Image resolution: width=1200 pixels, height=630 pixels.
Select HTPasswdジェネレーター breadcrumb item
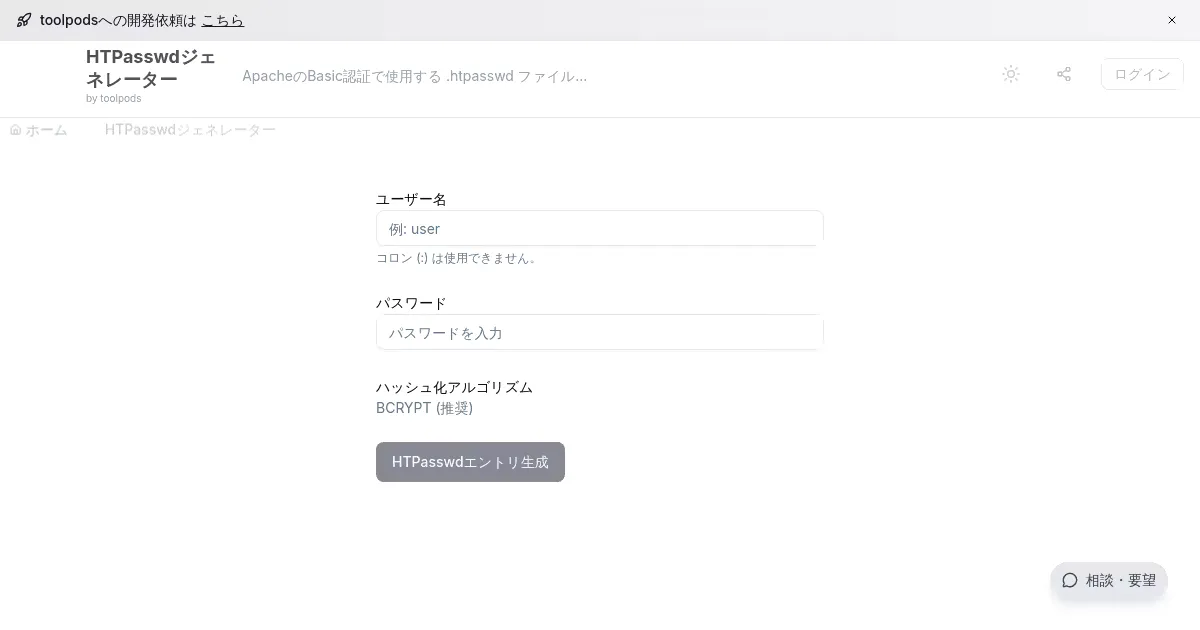click(190, 130)
